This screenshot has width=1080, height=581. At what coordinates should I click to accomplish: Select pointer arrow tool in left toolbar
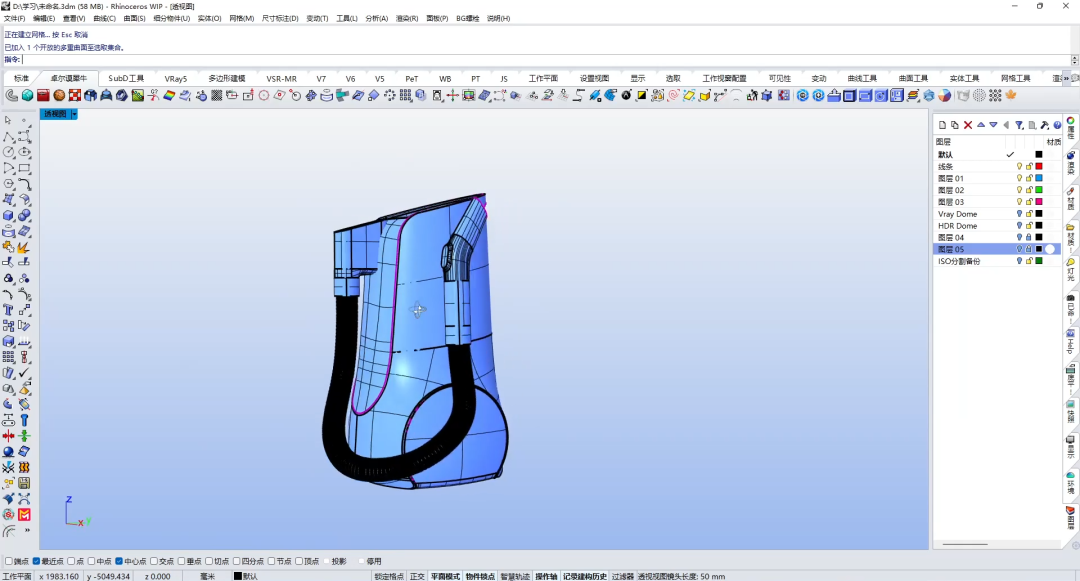pos(8,120)
